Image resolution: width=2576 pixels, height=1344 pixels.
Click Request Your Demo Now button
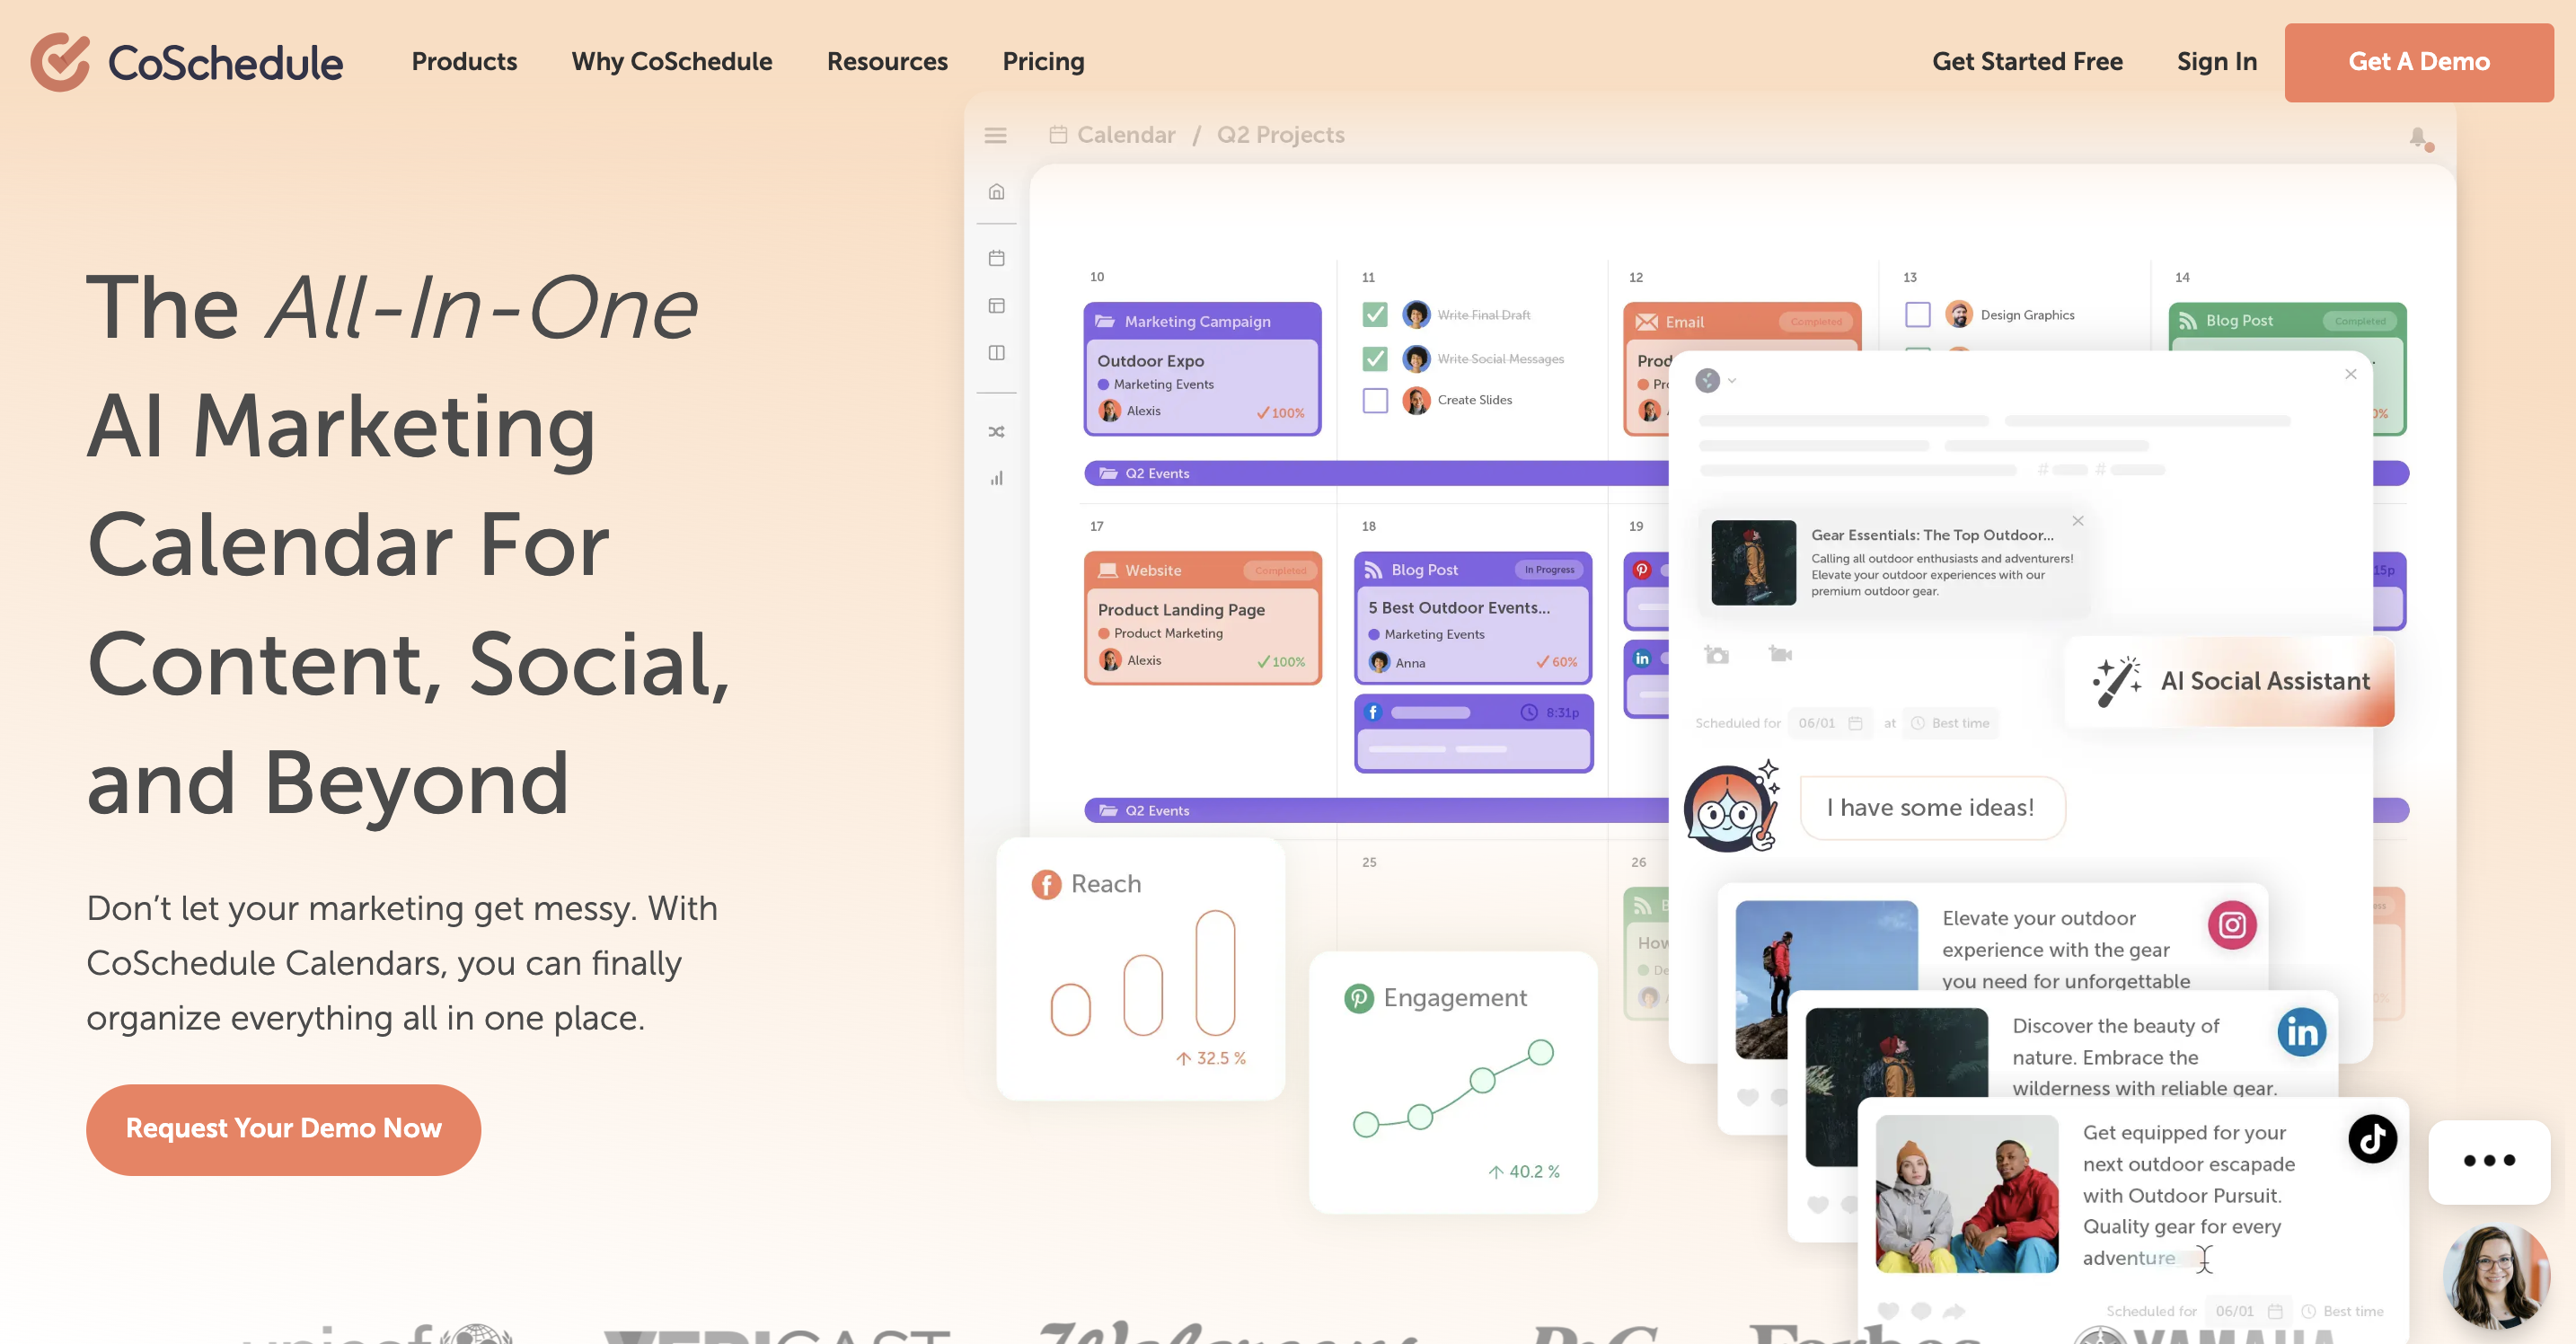(283, 1127)
